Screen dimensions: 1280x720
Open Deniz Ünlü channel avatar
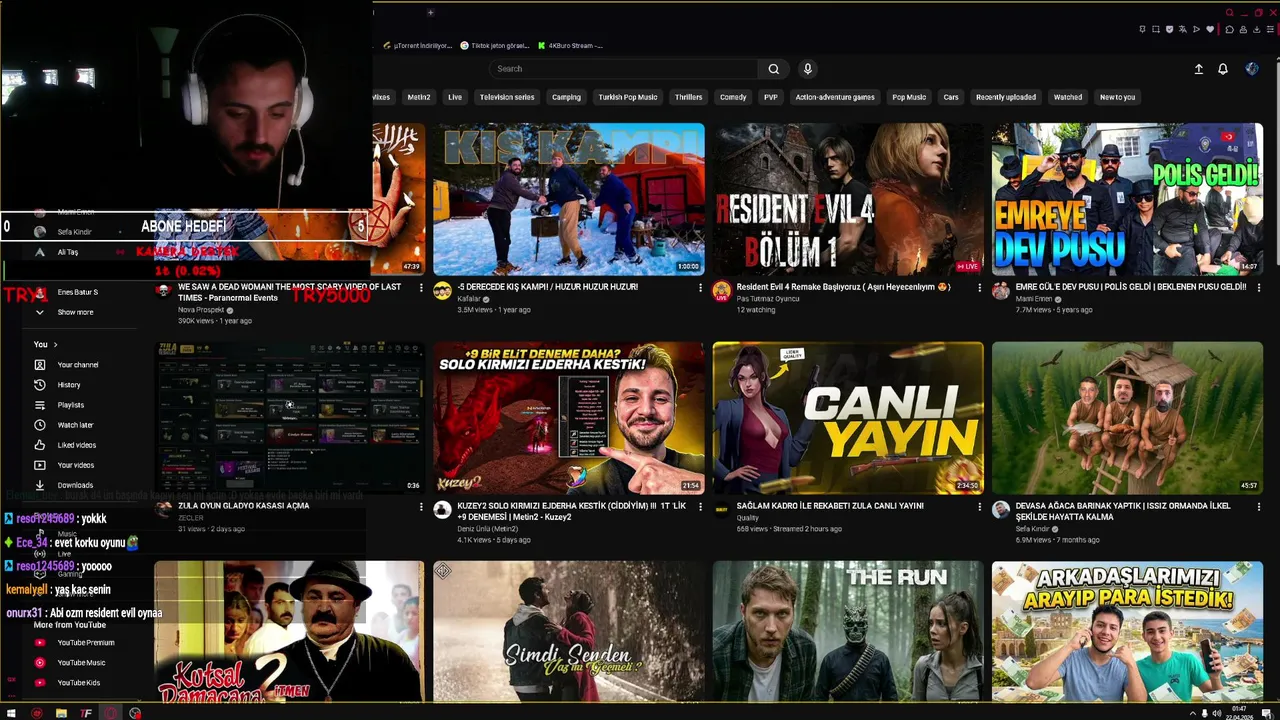click(442, 510)
